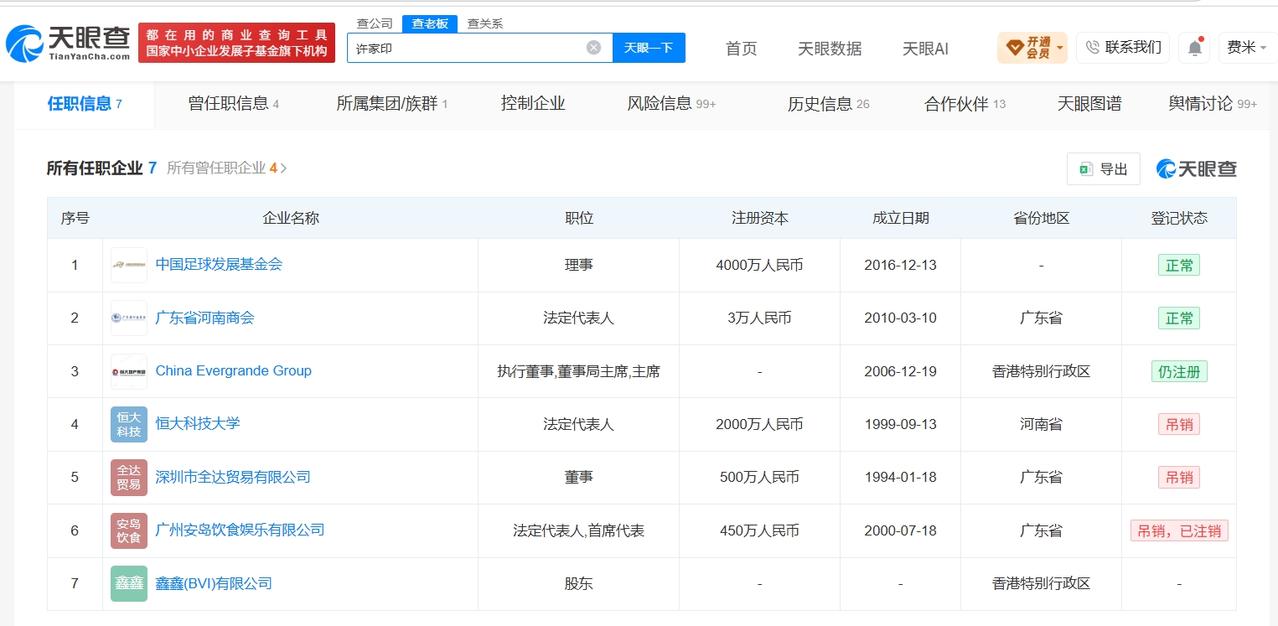Viewport: 1278px width, 626px height.
Task: Open the 恒大科技大学 company link
Action: click(x=197, y=423)
